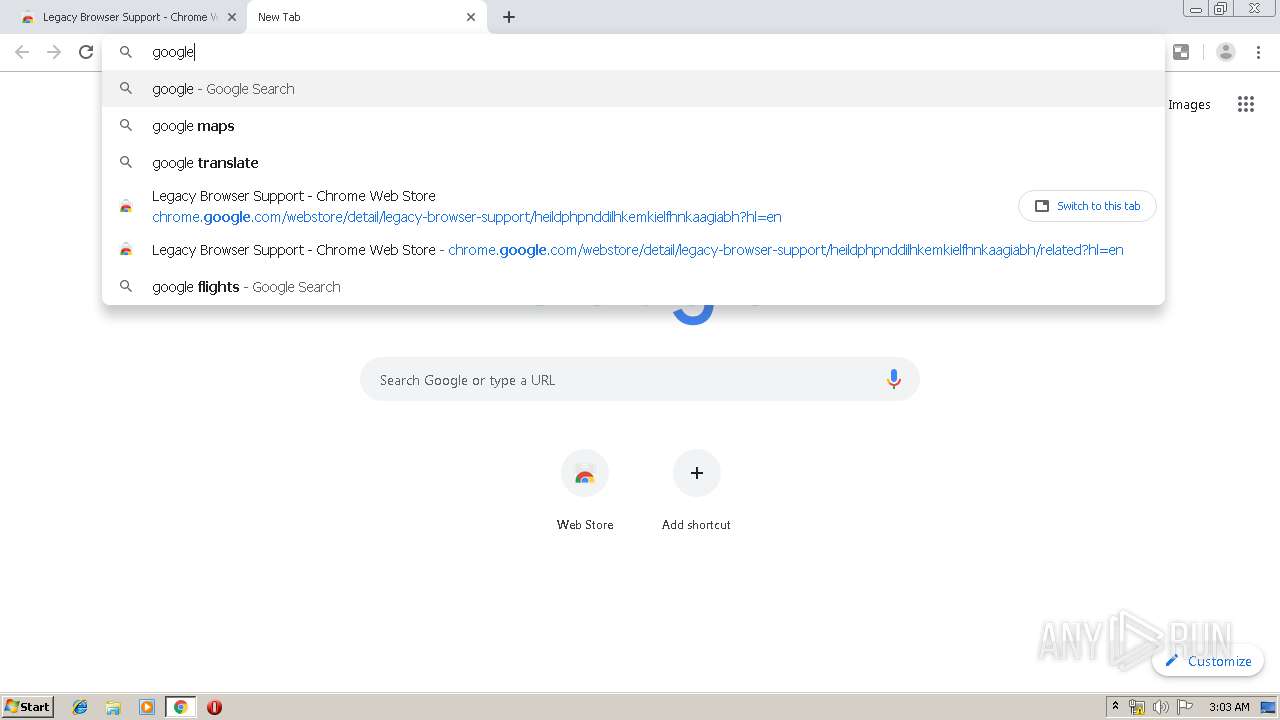
Task: Show hidden system tray icons
Action: (1115, 707)
